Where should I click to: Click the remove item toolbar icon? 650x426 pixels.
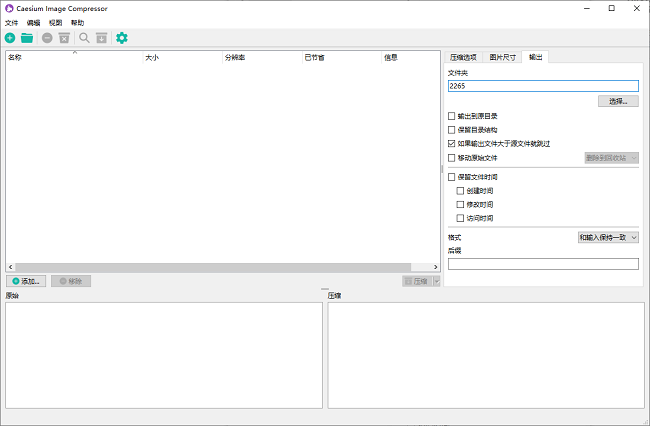47,38
